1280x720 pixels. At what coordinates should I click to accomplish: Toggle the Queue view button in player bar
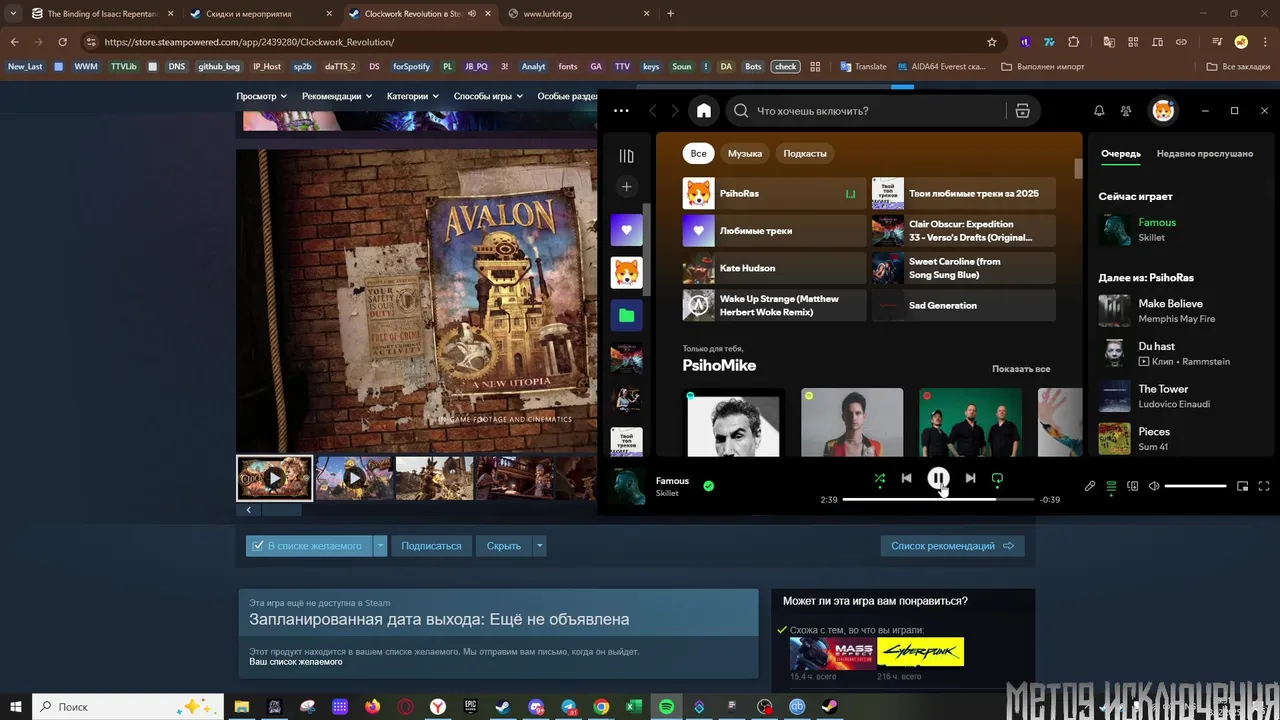click(1111, 486)
